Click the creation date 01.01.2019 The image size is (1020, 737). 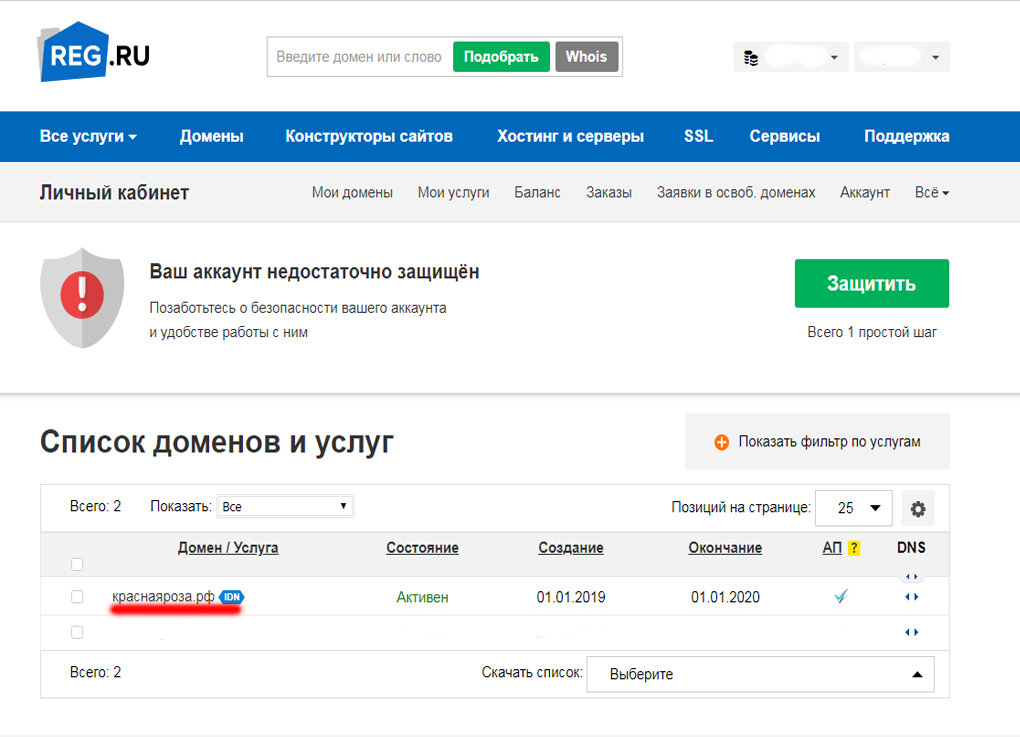pos(570,597)
